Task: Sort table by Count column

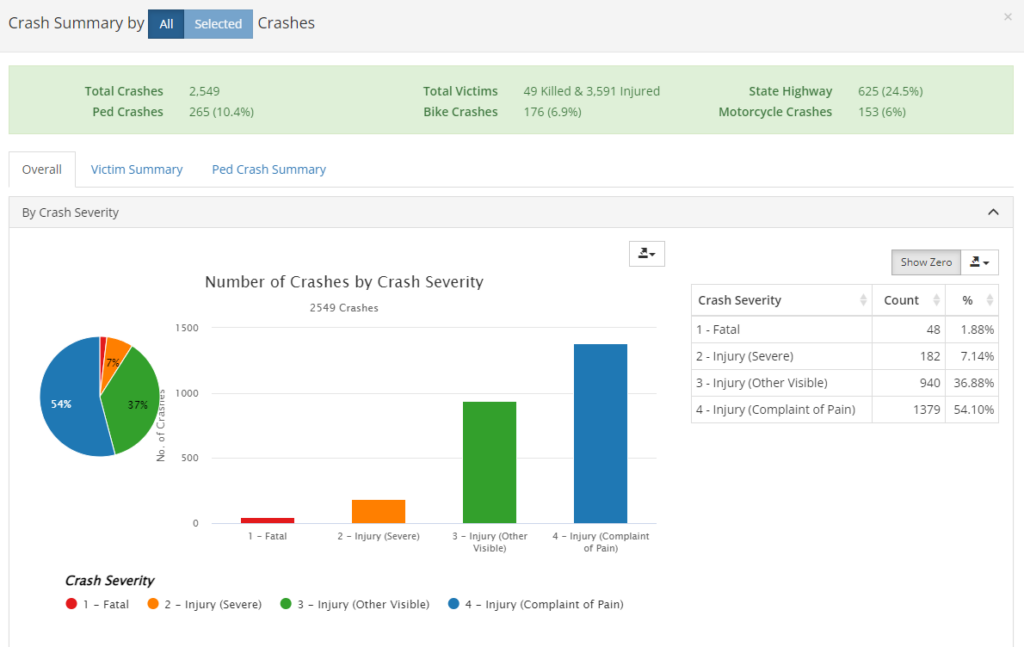Action: [908, 300]
